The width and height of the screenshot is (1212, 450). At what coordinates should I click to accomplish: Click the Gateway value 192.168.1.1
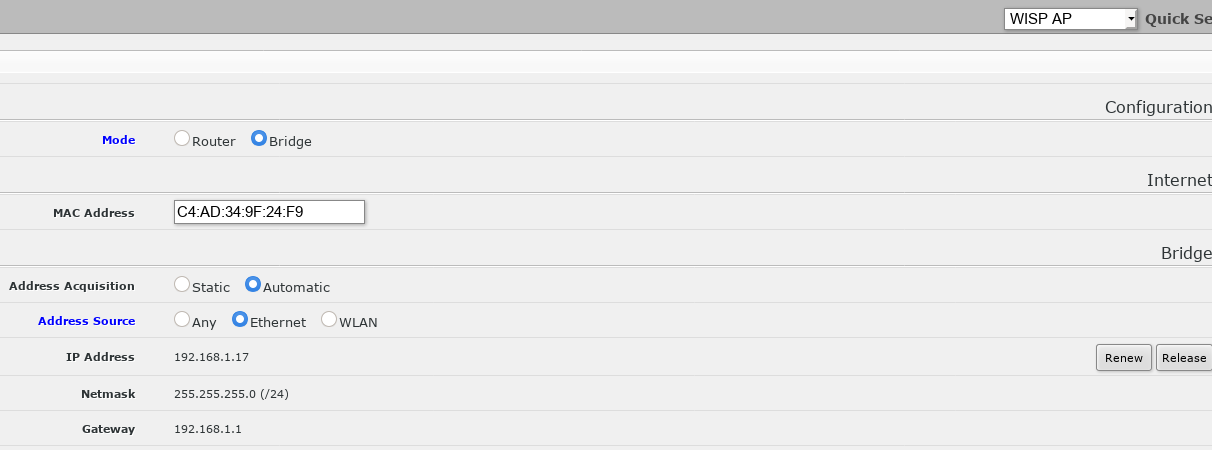point(208,429)
